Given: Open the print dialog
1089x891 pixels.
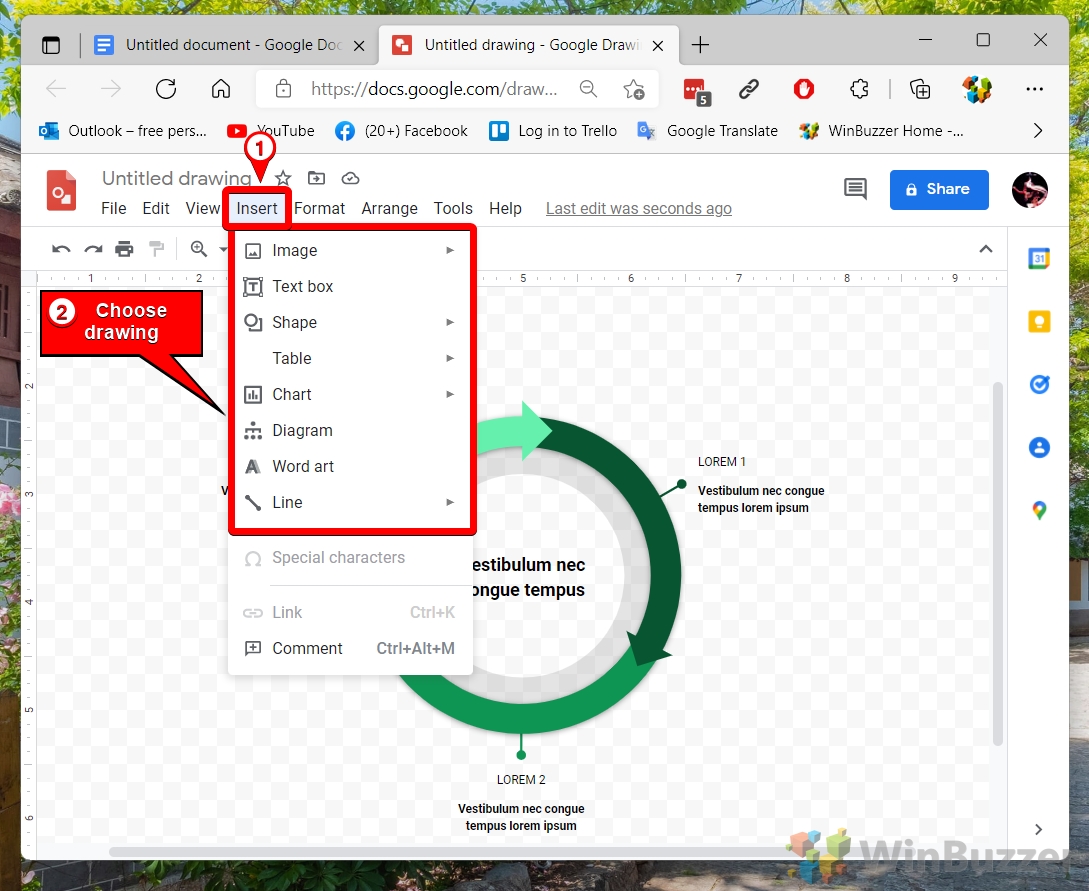Looking at the screenshot, I should click(x=124, y=249).
